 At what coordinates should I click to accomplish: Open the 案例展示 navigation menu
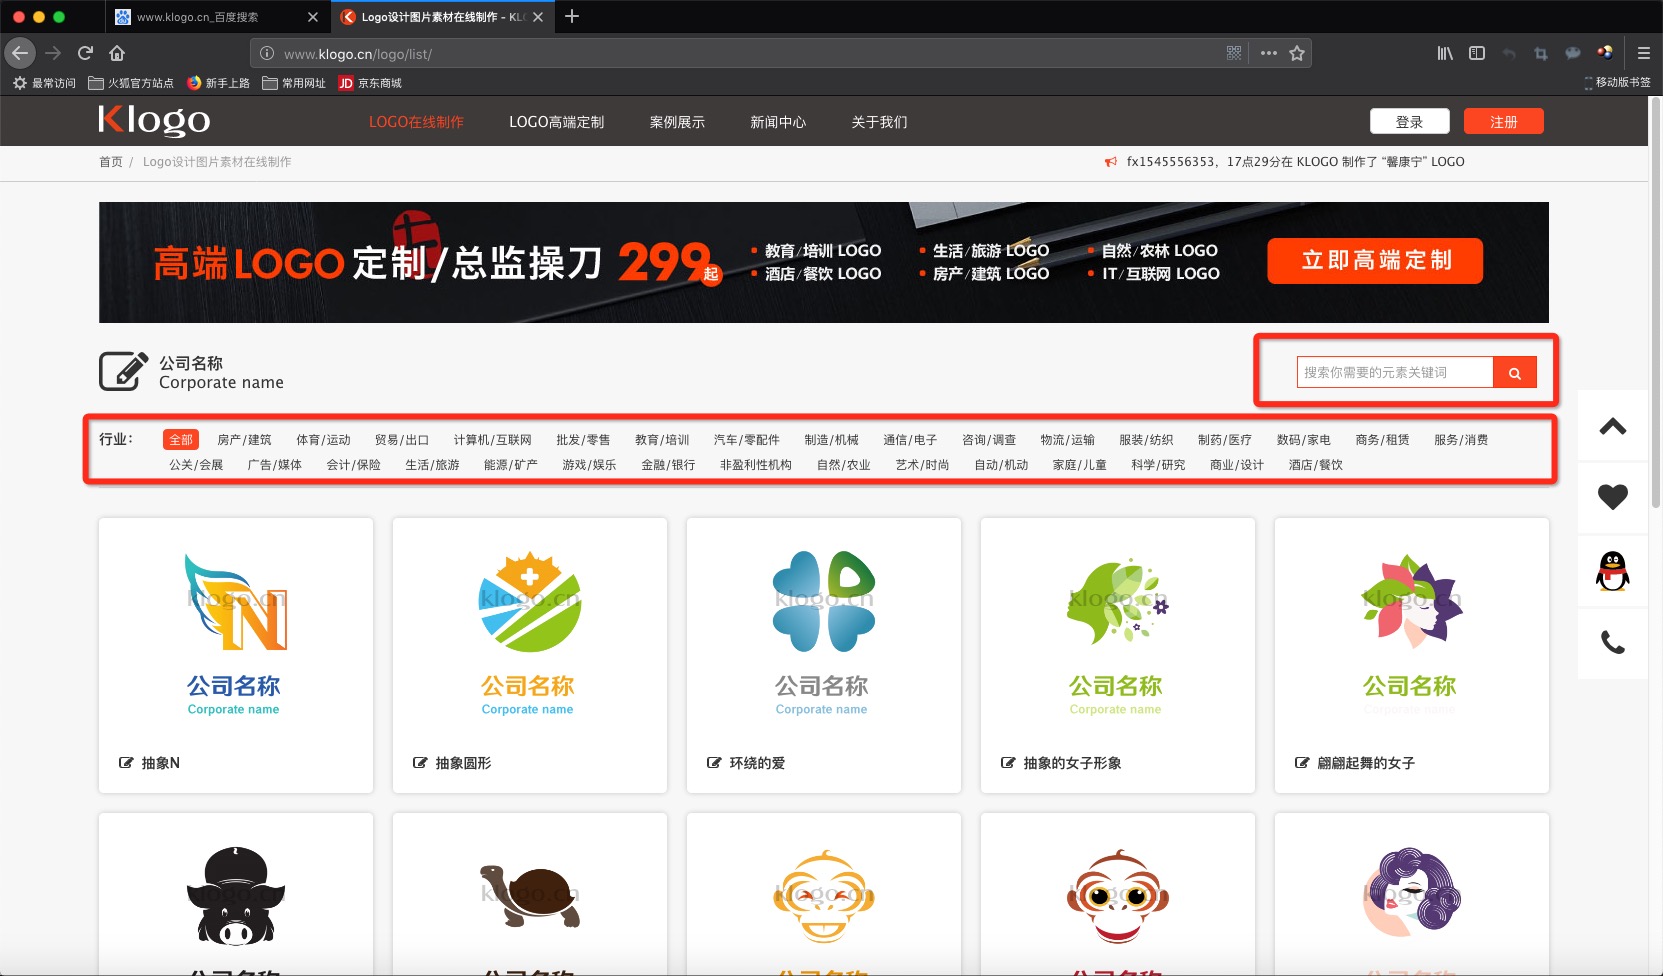(x=676, y=121)
